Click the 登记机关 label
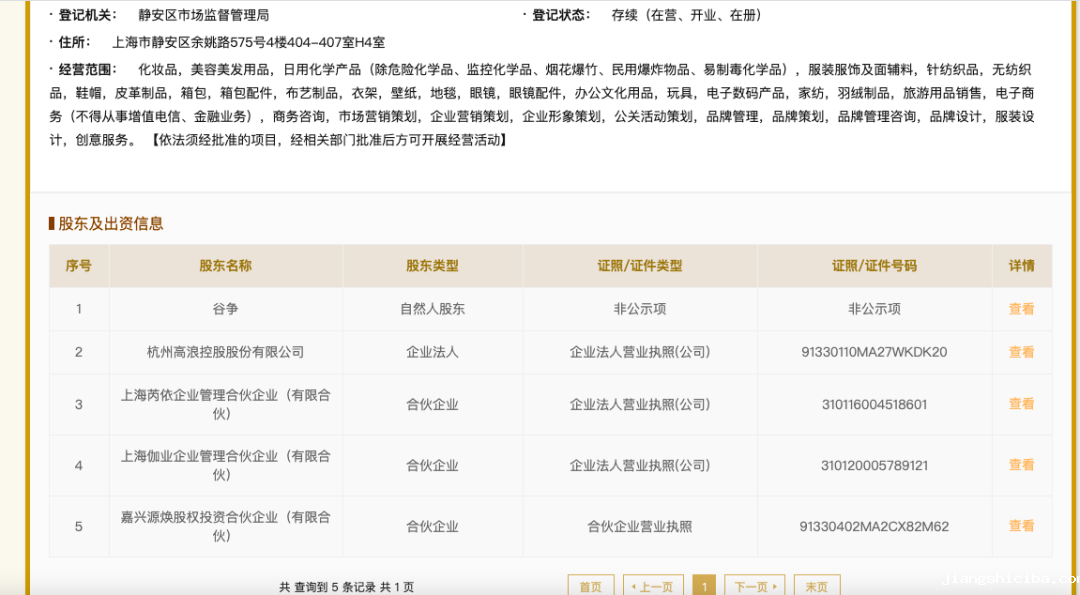The height and width of the screenshot is (595, 1080). 88,15
